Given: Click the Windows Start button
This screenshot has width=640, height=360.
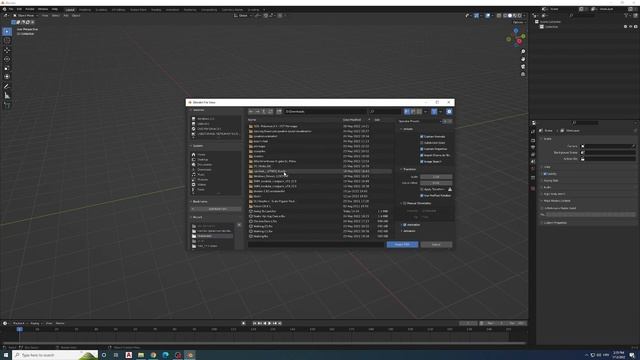Looking at the screenshot, I should [6, 355].
